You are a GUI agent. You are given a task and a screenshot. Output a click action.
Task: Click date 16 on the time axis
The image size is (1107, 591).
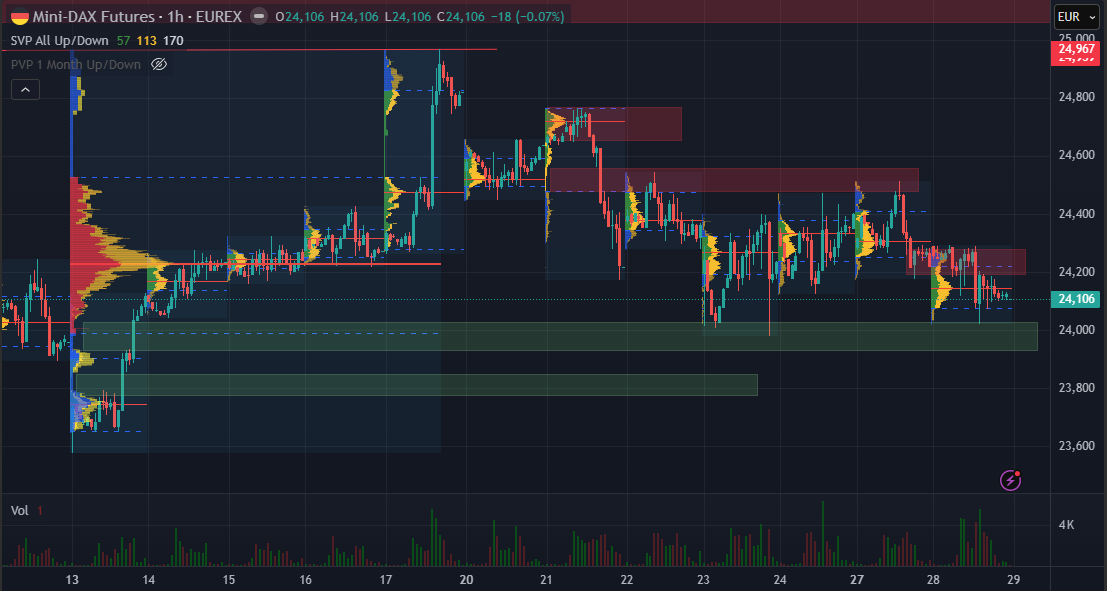306,579
